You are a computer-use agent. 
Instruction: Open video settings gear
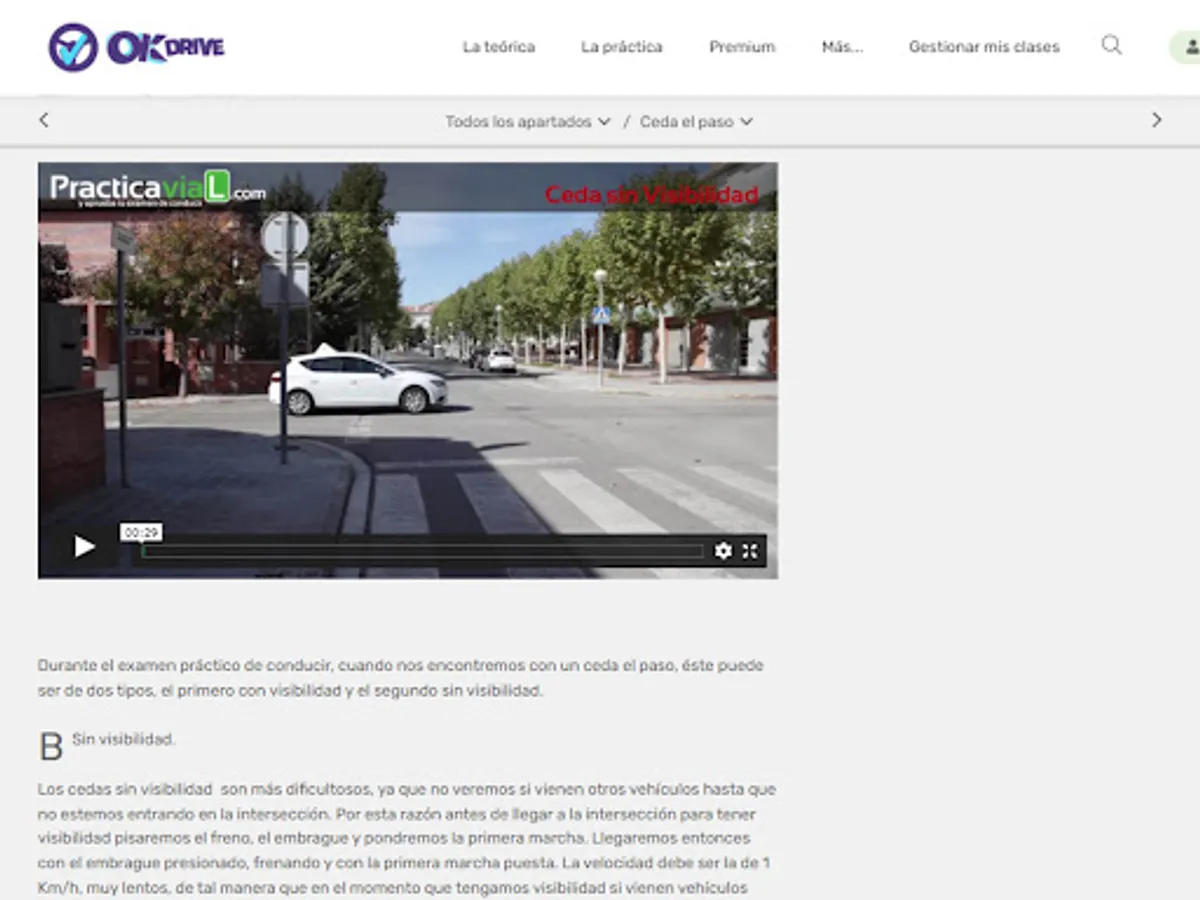[723, 551]
